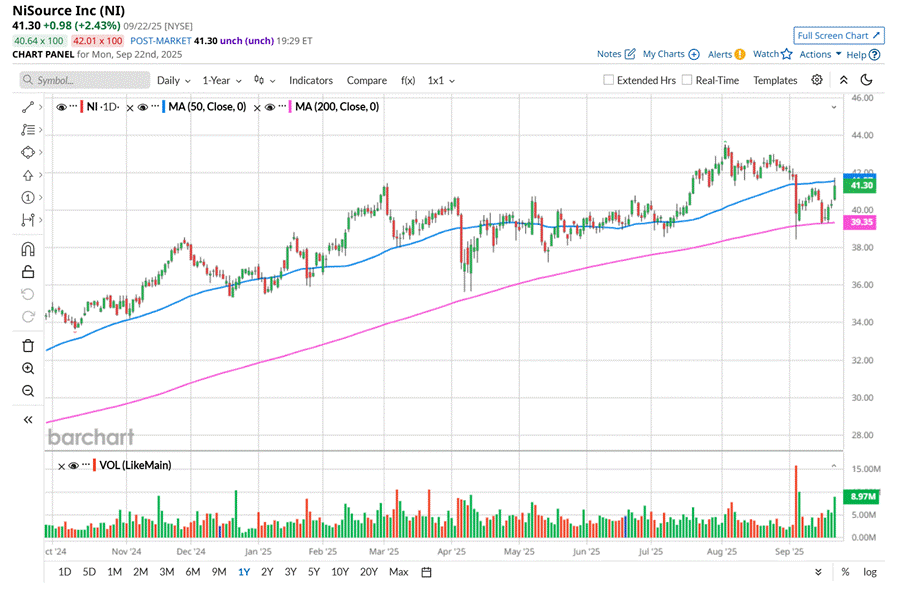Click the lock drawings icon
902x589 pixels.
pyautogui.click(x=27, y=271)
